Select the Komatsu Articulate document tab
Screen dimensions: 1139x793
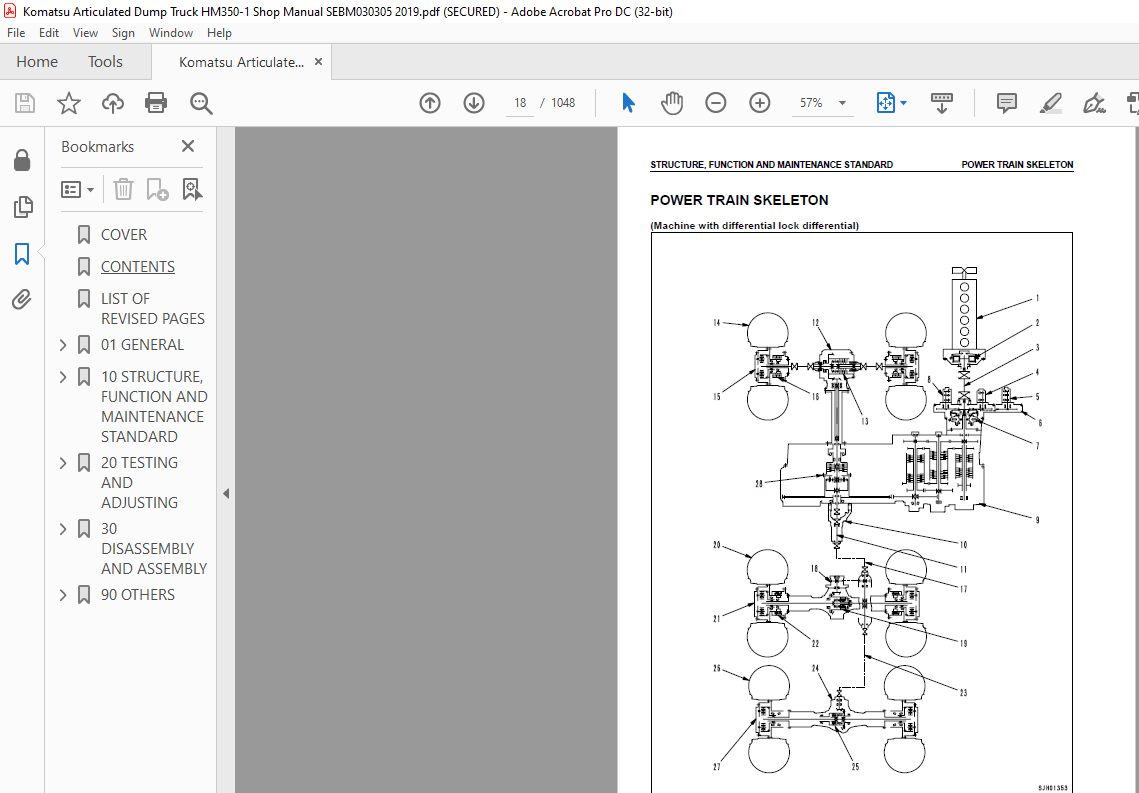pos(241,62)
